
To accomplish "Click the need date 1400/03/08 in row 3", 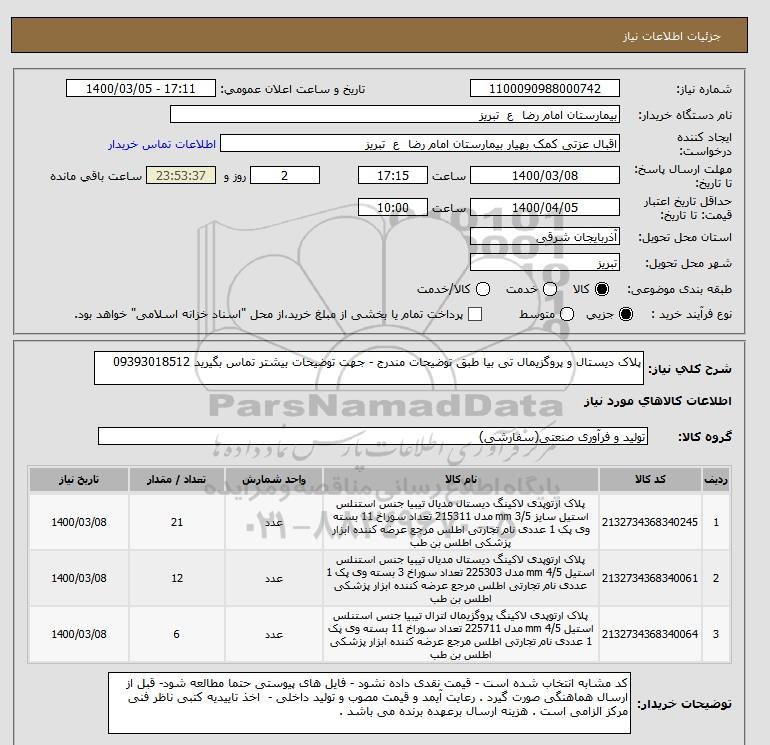I will point(79,634).
